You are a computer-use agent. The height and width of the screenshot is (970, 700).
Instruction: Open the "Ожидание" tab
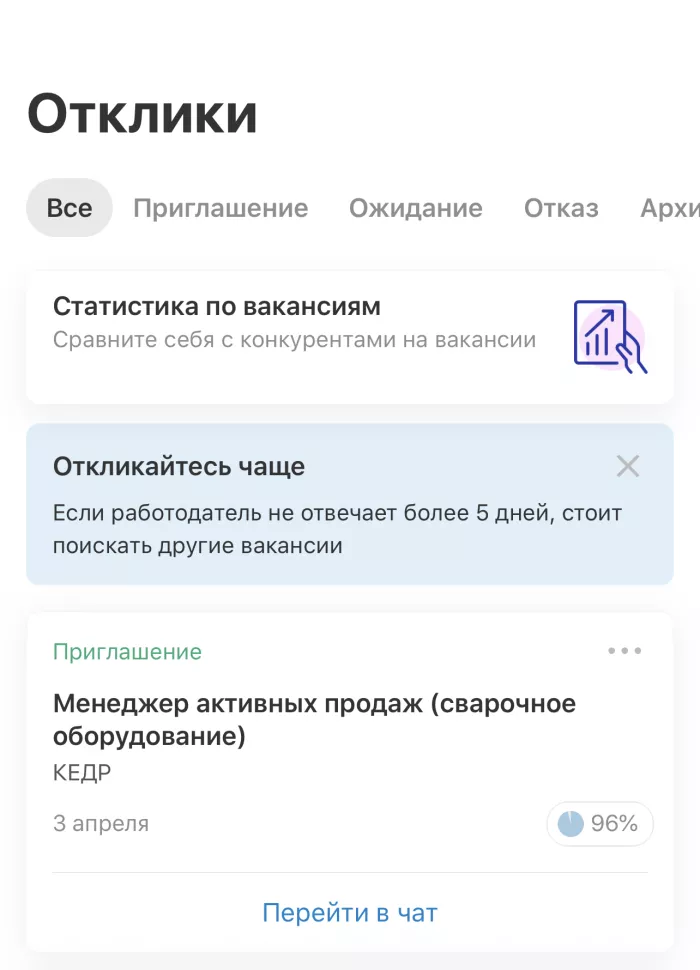coord(415,208)
